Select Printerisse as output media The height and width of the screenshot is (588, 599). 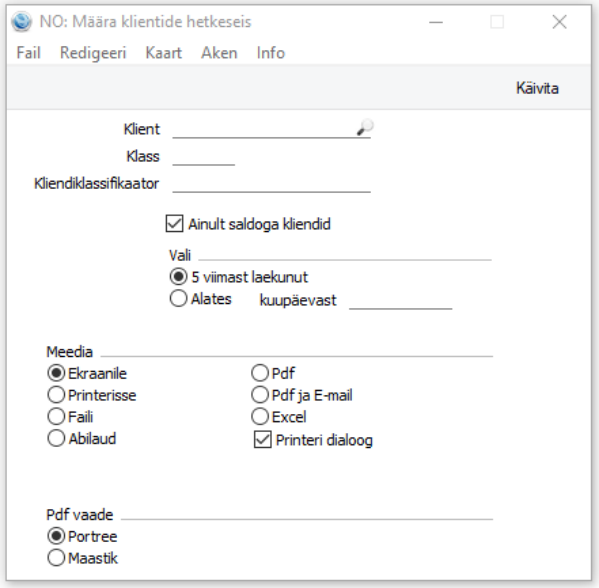click(x=56, y=395)
